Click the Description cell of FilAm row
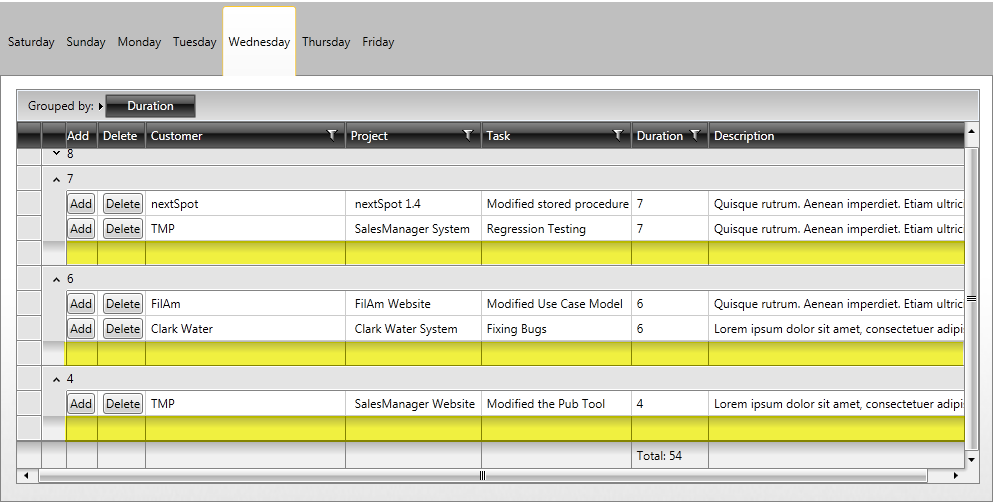 [837, 304]
